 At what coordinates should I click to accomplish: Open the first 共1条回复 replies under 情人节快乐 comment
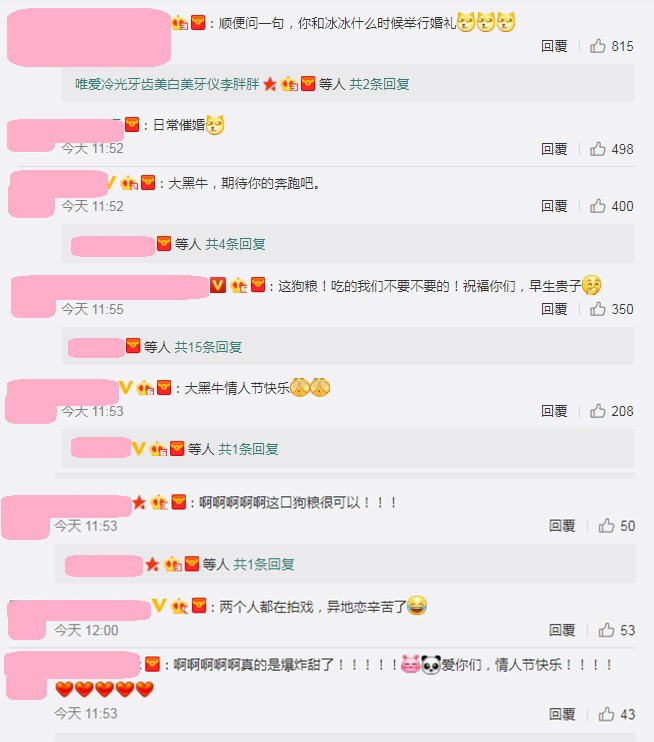pyautogui.click(x=248, y=449)
